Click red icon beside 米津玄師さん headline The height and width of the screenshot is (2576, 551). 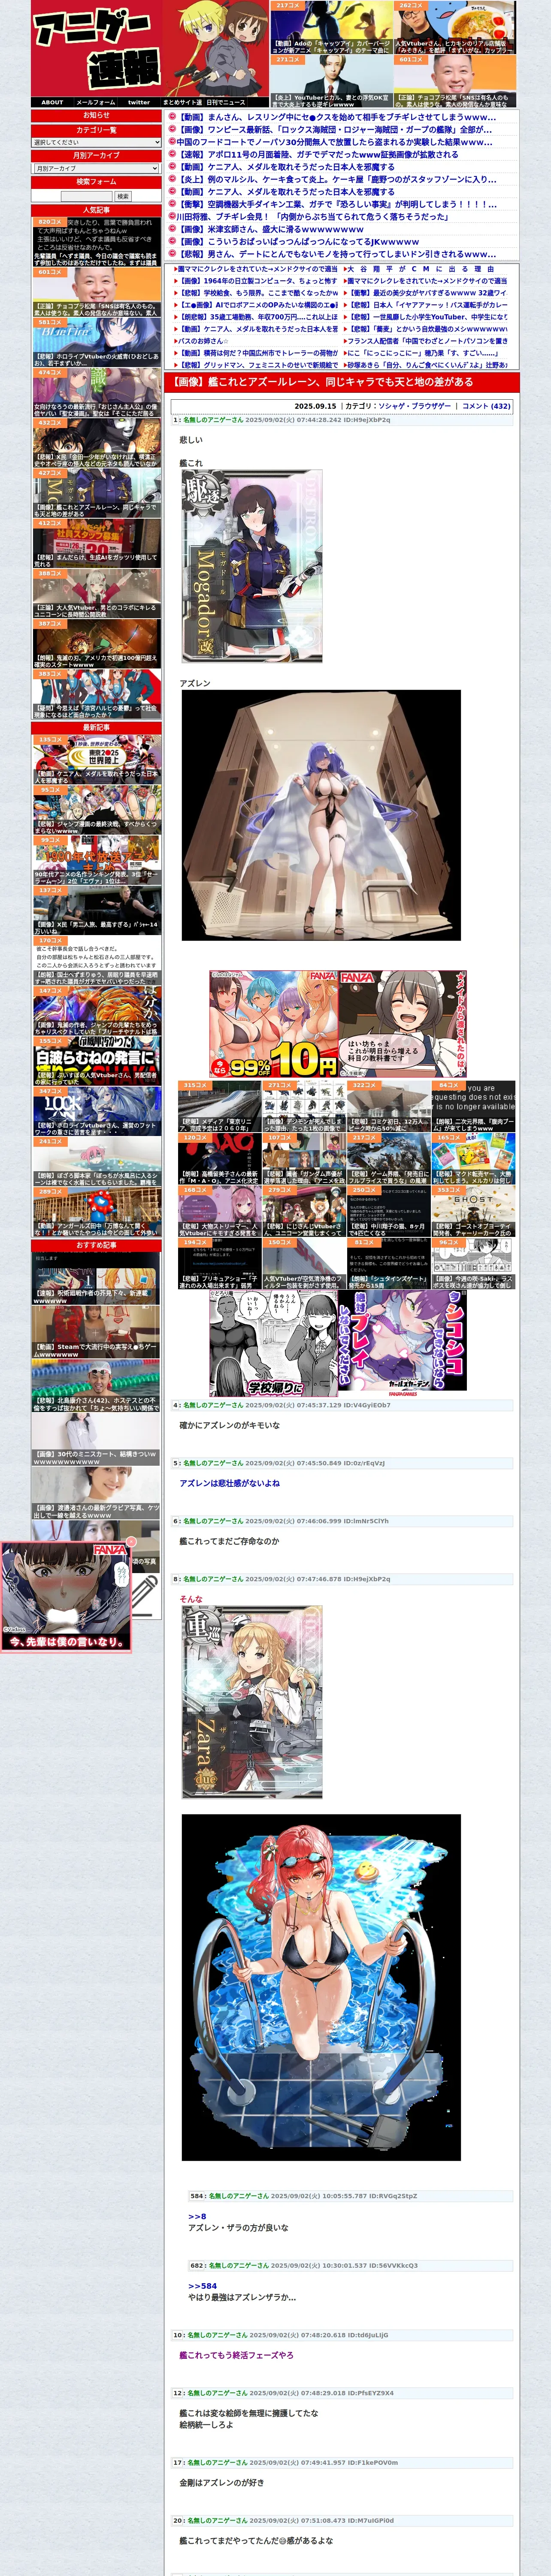pyautogui.click(x=172, y=229)
